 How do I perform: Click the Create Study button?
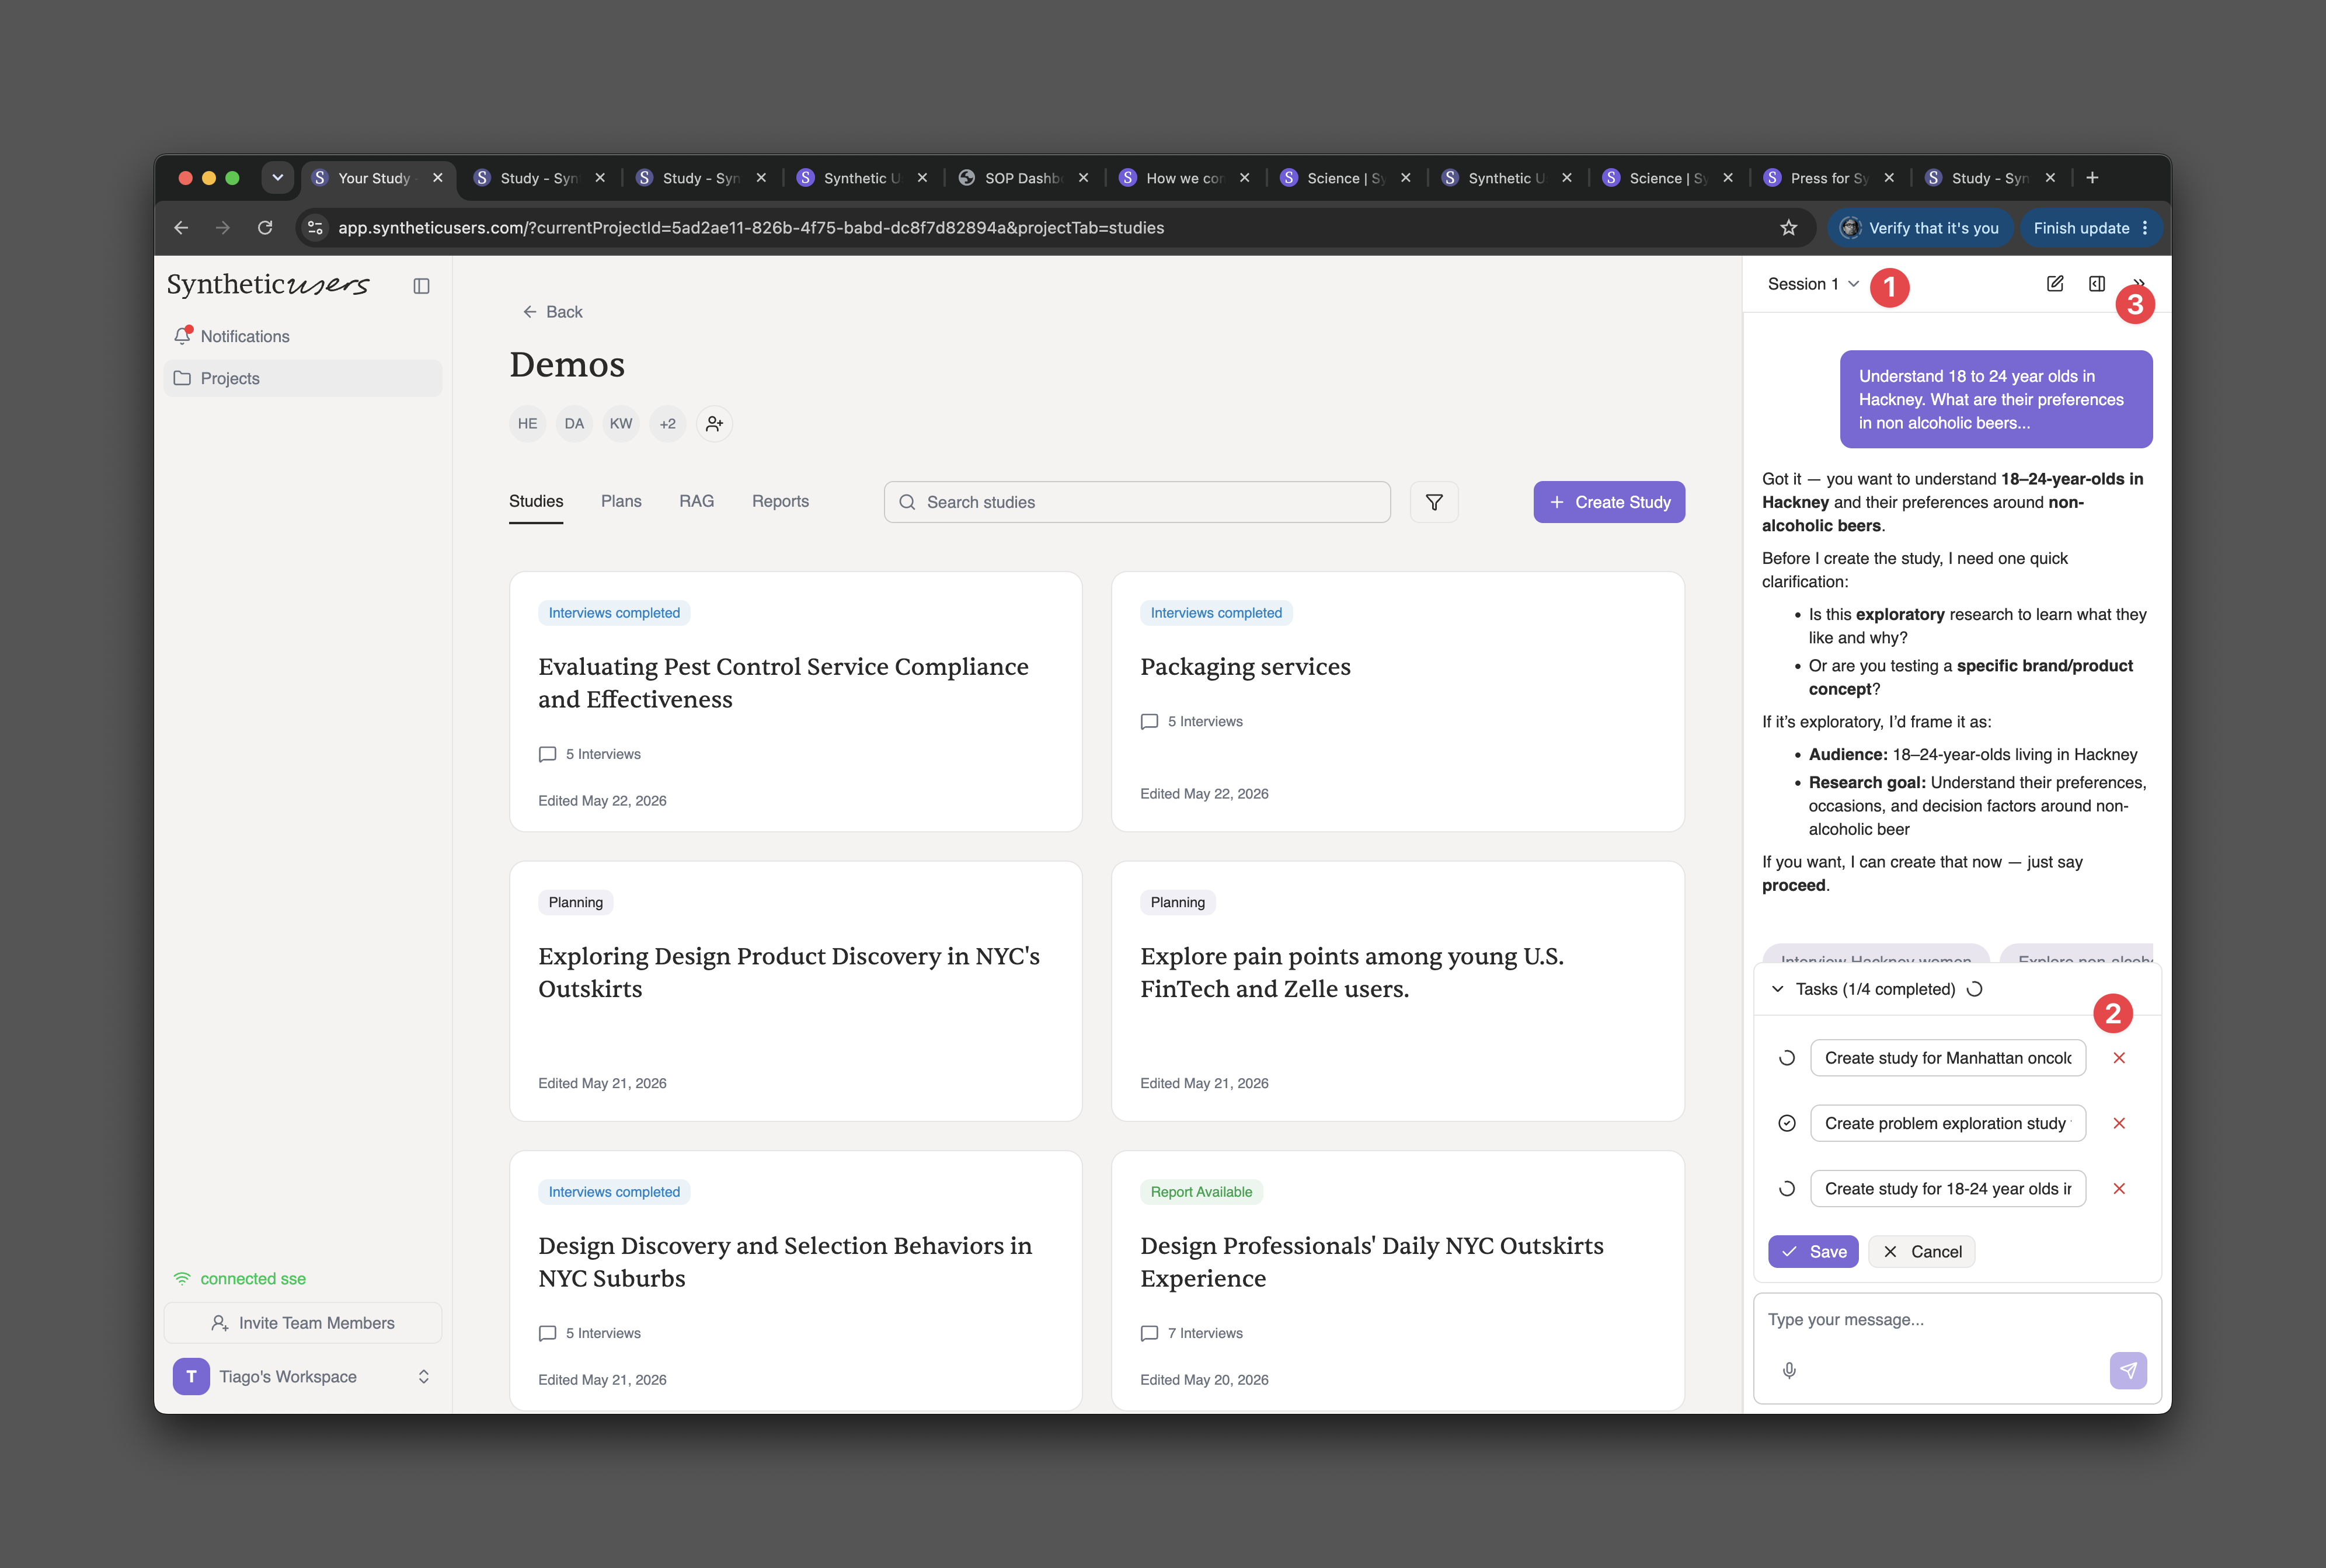(1609, 502)
